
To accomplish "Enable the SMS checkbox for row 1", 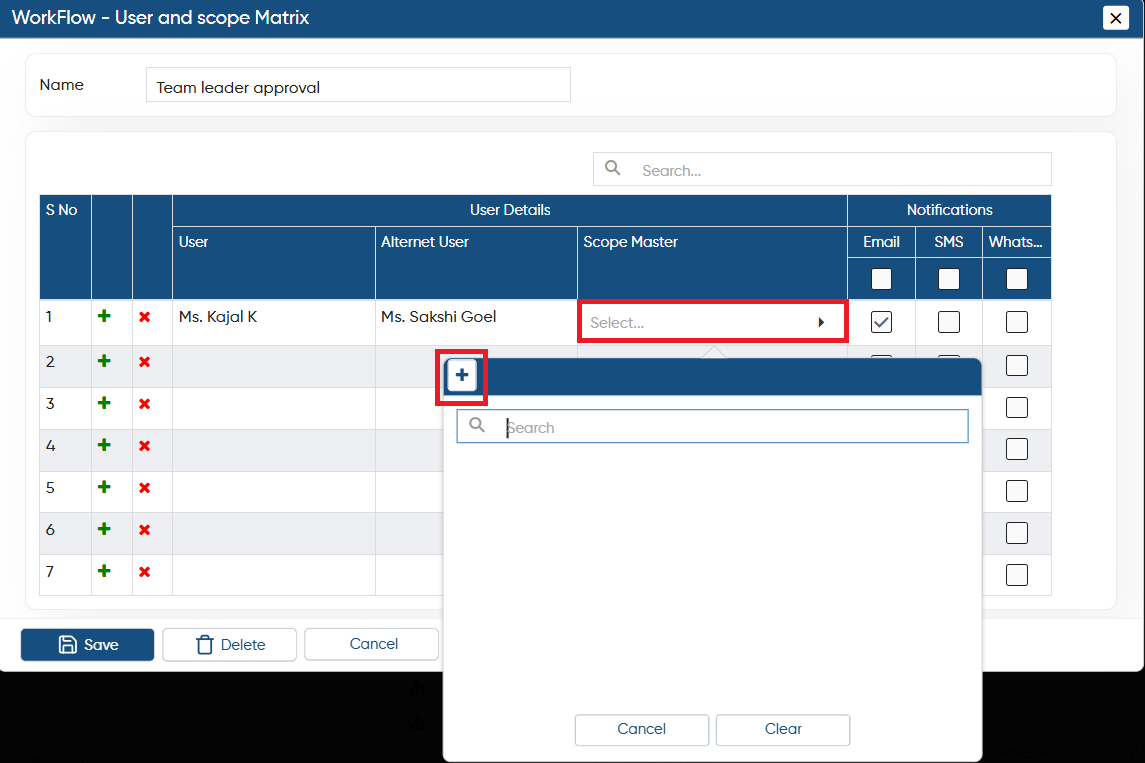I will point(949,322).
